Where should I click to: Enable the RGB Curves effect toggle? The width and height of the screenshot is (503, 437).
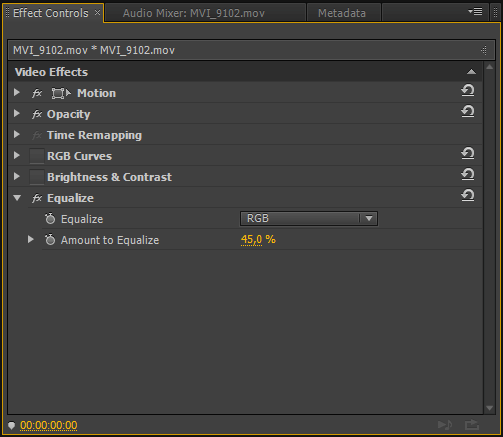[x=37, y=156]
